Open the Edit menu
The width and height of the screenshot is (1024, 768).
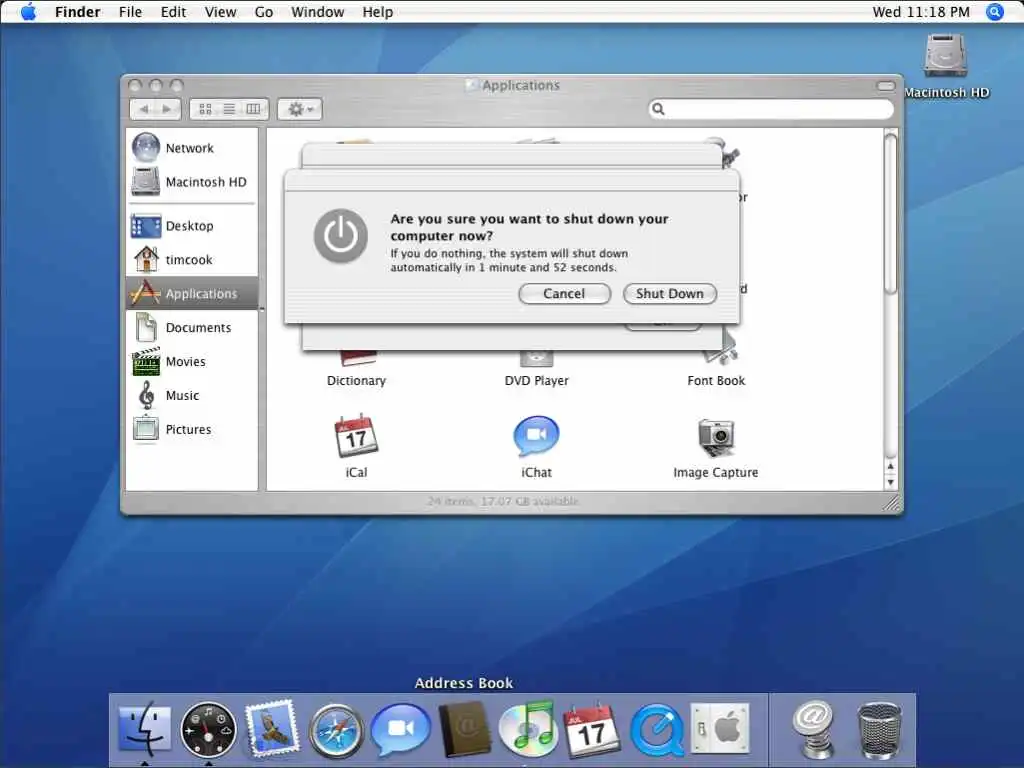click(x=174, y=12)
